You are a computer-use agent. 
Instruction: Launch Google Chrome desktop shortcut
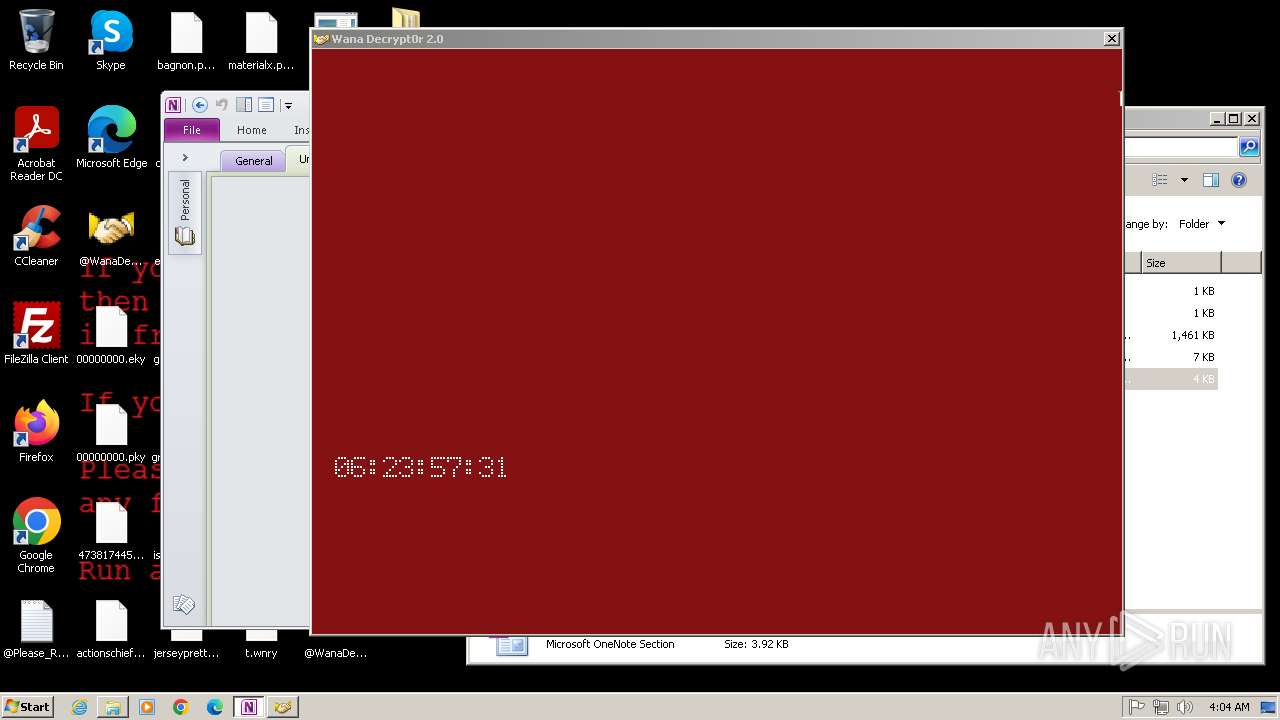36,537
